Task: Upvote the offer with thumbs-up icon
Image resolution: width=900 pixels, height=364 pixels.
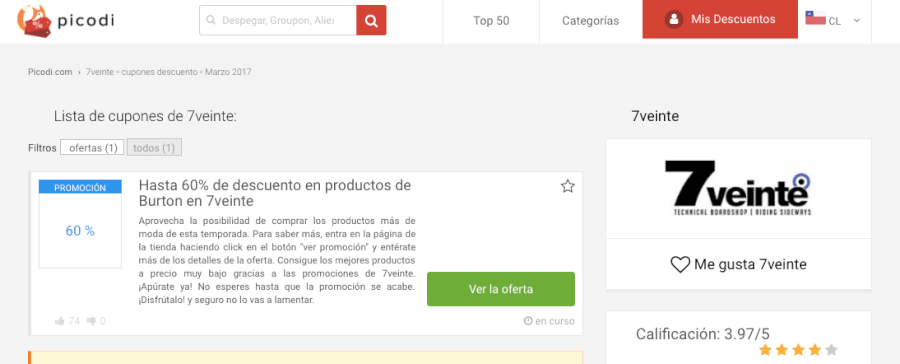Action: click(x=60, y=321)
